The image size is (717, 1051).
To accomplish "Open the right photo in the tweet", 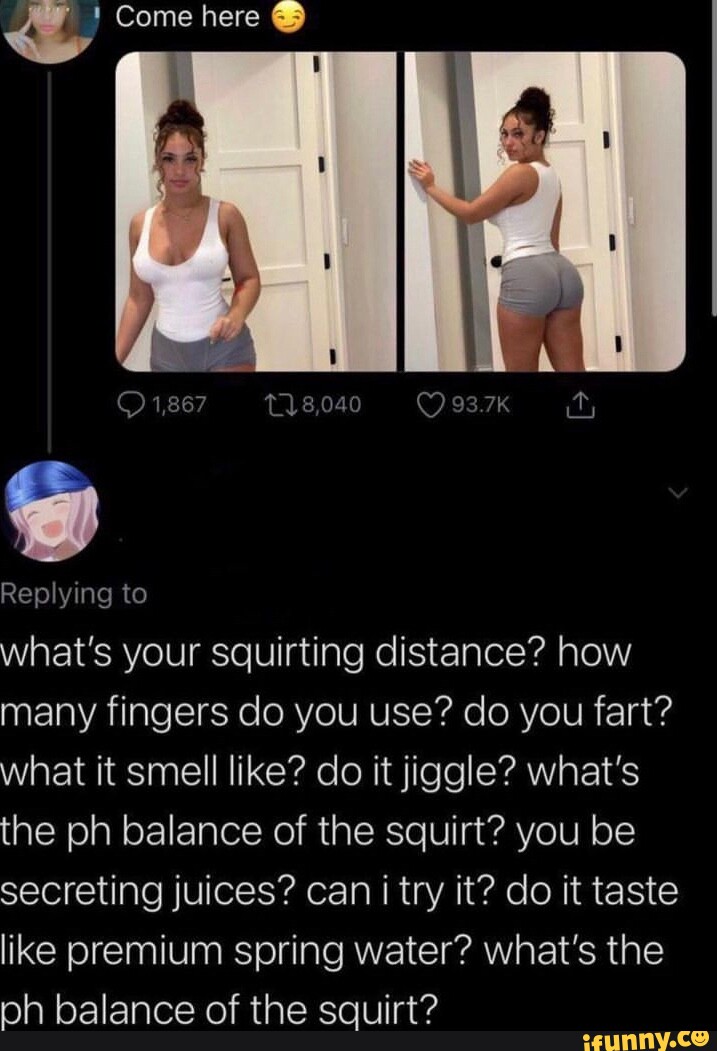I will (x=545, y=211).
